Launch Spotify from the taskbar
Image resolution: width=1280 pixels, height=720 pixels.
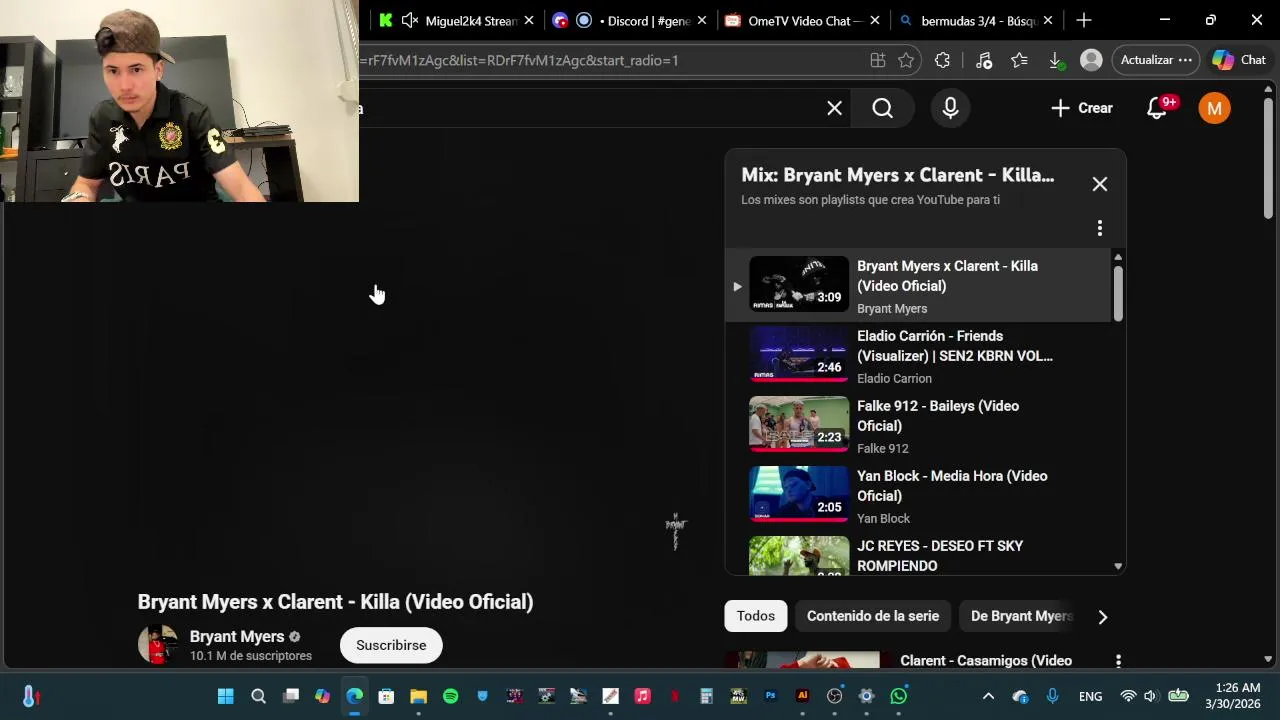450,696
